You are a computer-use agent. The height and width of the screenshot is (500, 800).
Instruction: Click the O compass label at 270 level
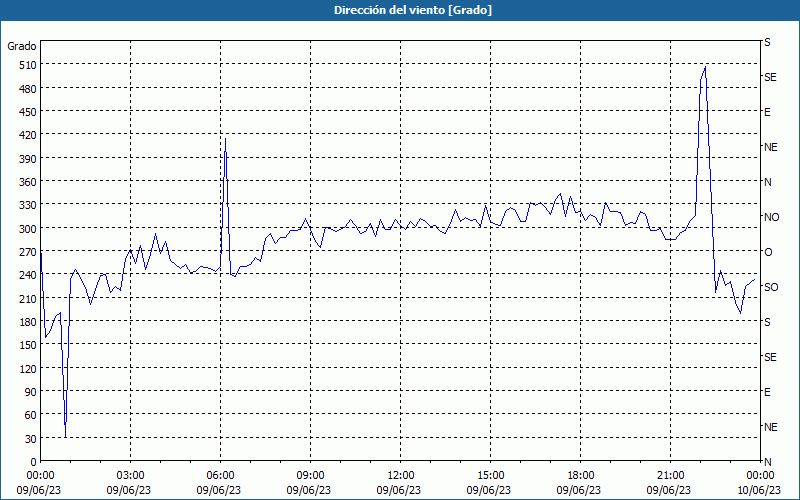click(x=768, y=253)
